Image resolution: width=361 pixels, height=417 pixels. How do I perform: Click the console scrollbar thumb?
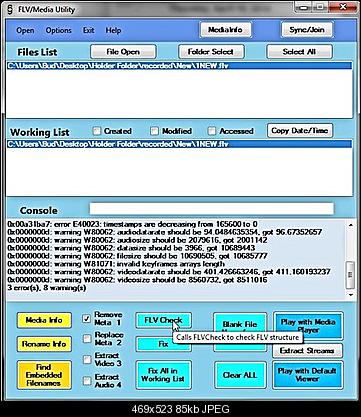(350, 275)
